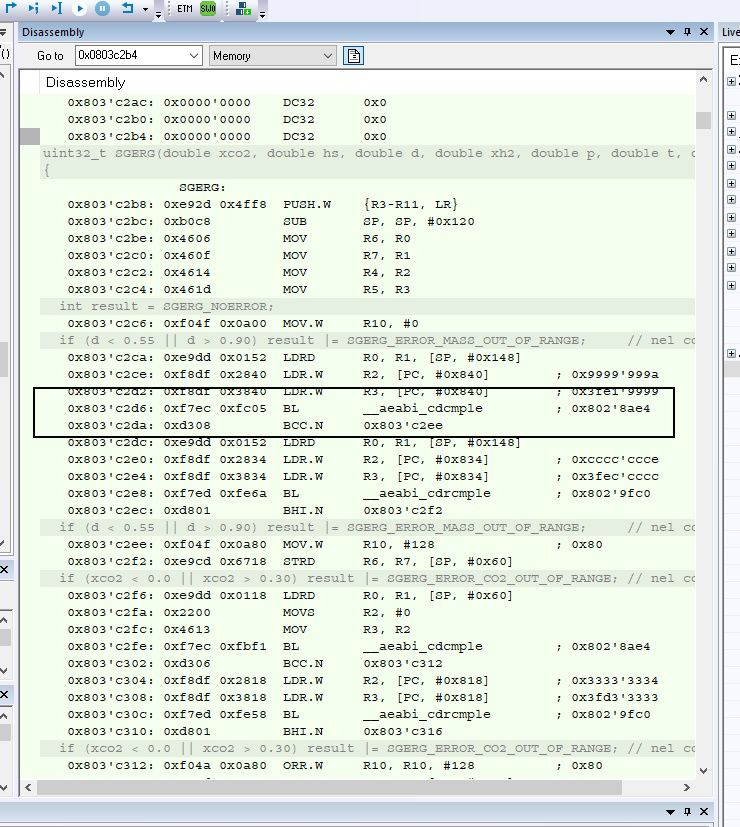Open the Disassembly panel window-position menu
The height and width of the screenshot is (827, 740).
click(x=670, y=32)
